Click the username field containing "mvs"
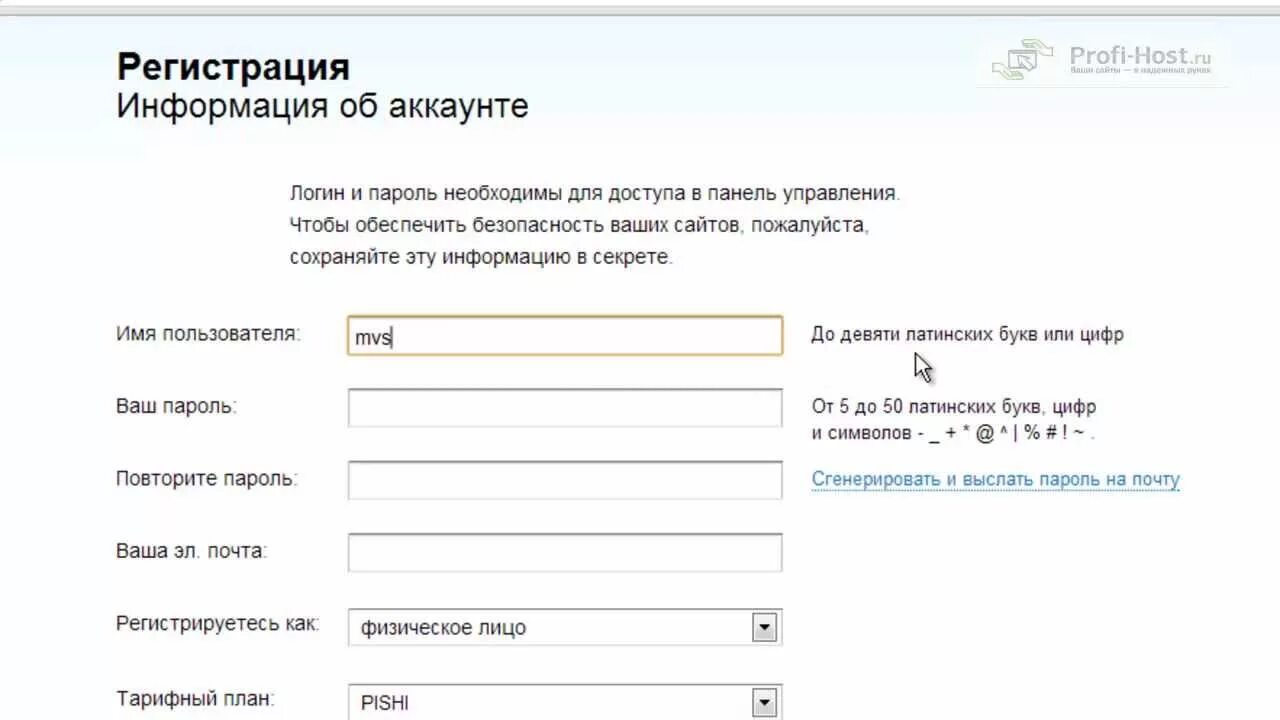This screenshot has height=720, width=1280. (x=565, y=336)
